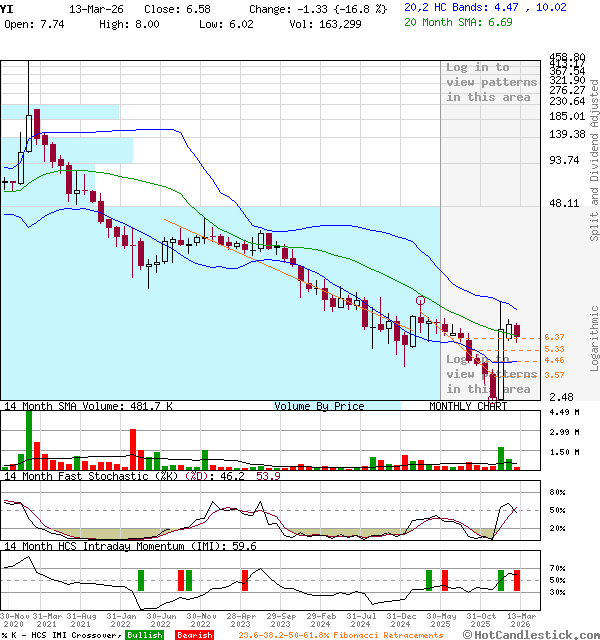Click the Bullish legend box

[144, 635]
